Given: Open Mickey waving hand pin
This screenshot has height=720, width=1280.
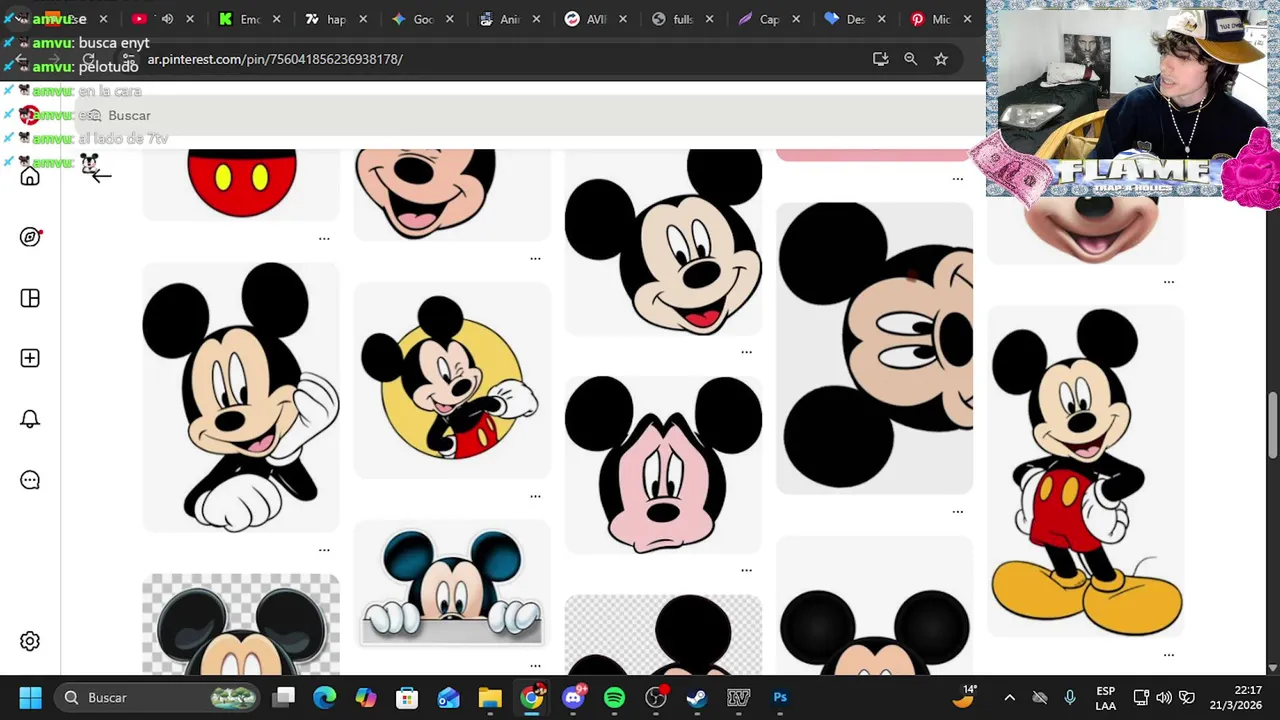Looking at the screenshot, I should tap(240, 397).
